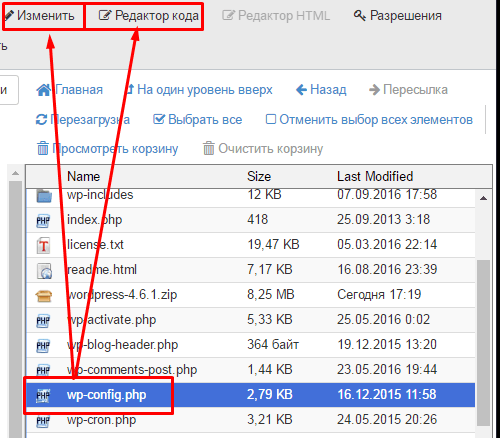Click the wp-includes folder icon
Image resolution: width=500 pixels, height=438 pixels.
tap(44, 196)
